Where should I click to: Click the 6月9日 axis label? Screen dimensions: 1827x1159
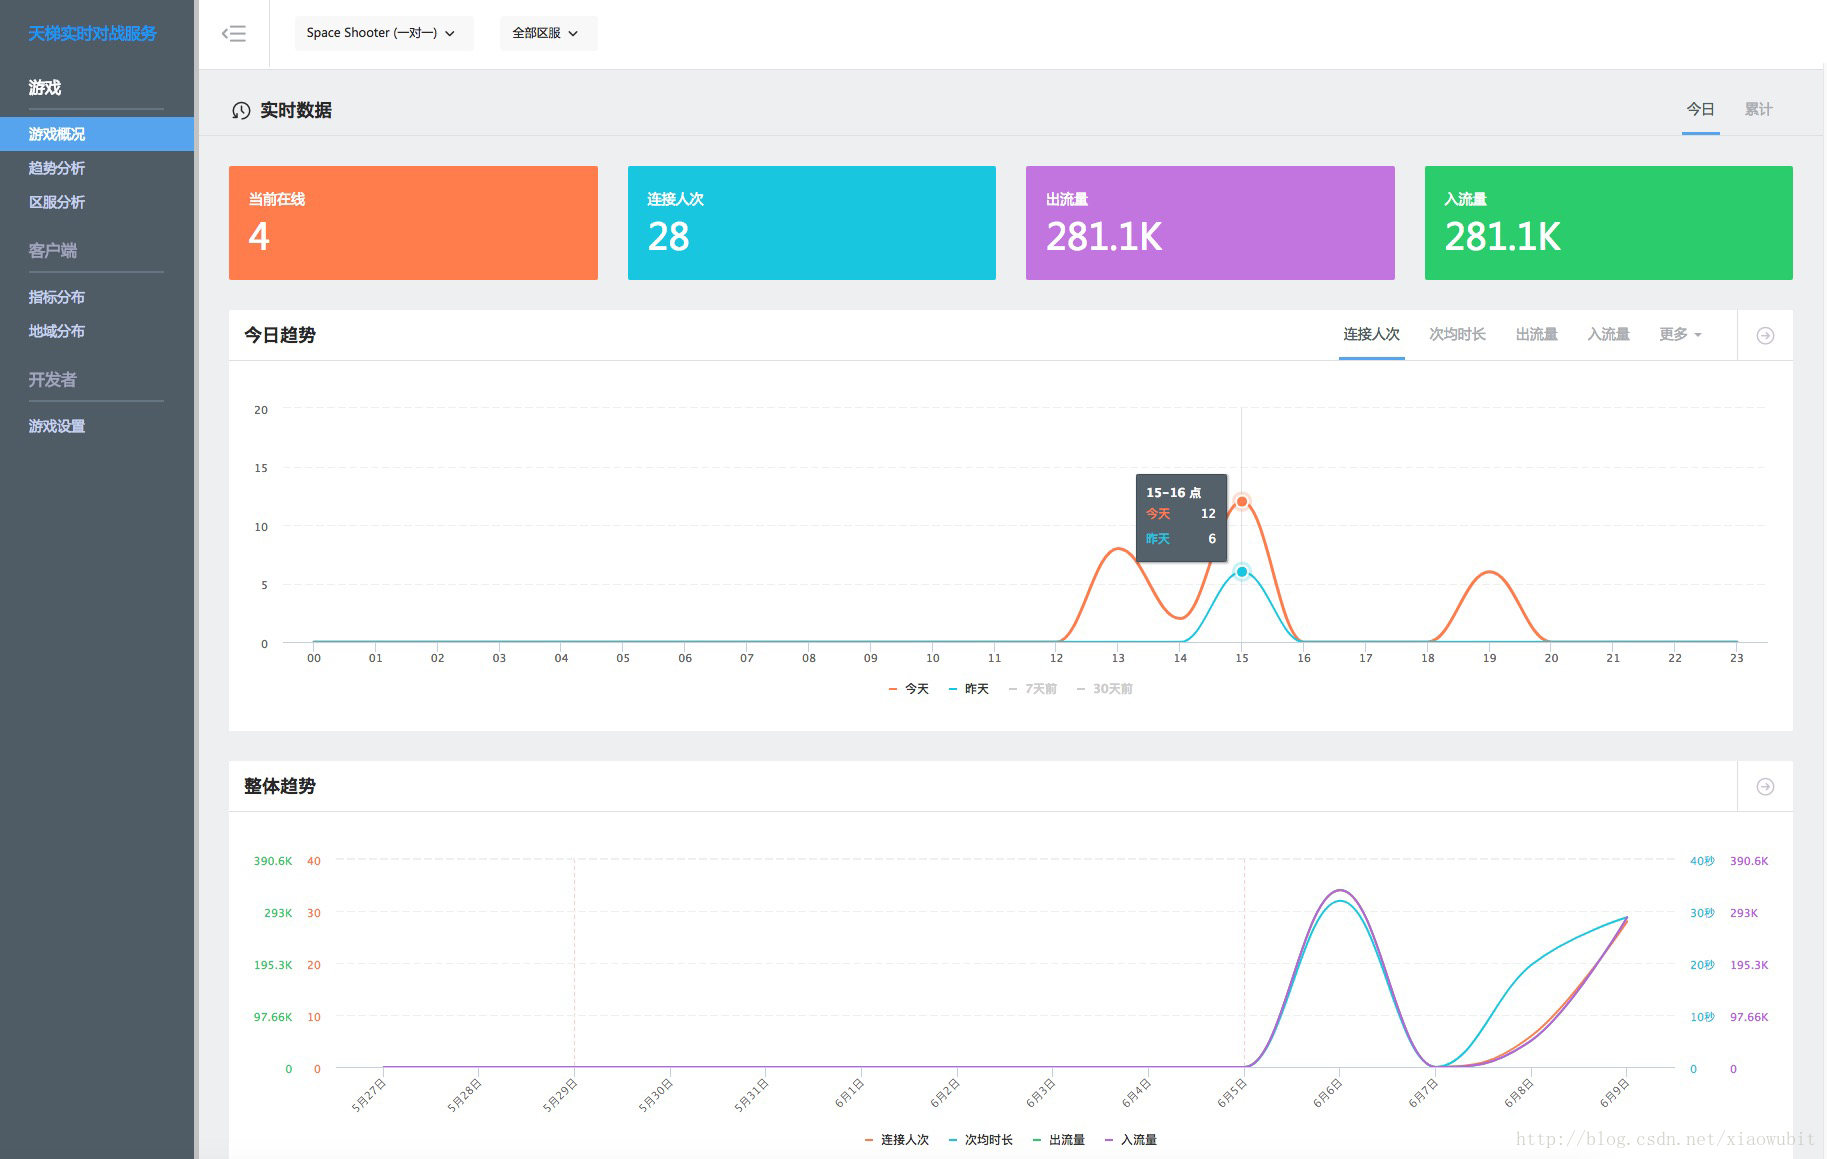point(1613,1094)
